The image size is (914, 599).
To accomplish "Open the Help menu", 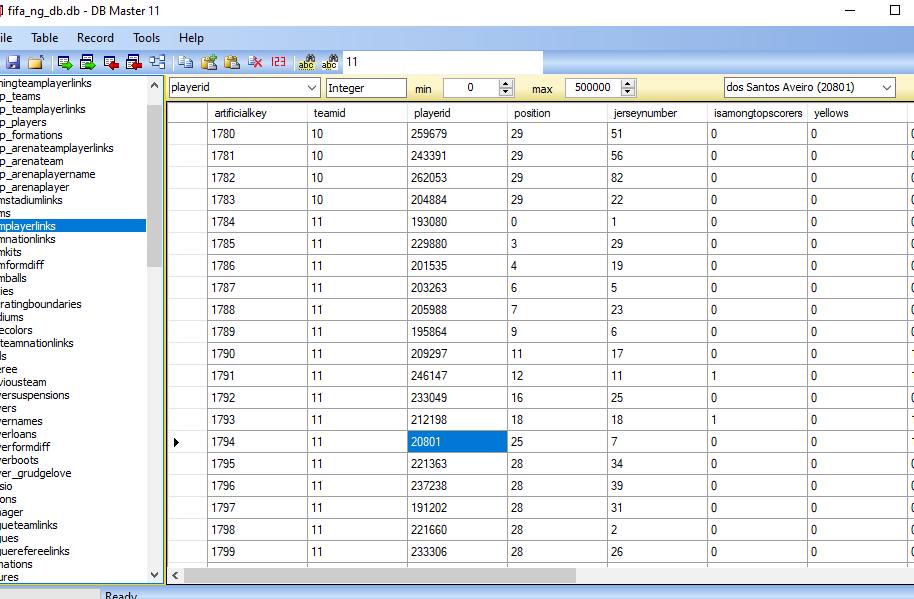I will point(191,38).
